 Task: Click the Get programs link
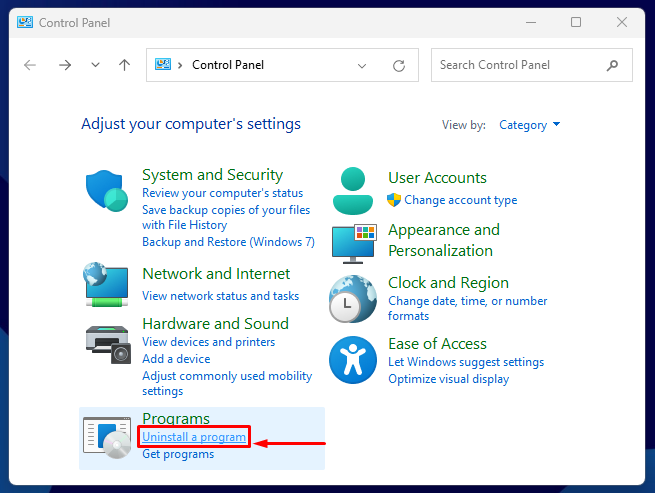178,454
